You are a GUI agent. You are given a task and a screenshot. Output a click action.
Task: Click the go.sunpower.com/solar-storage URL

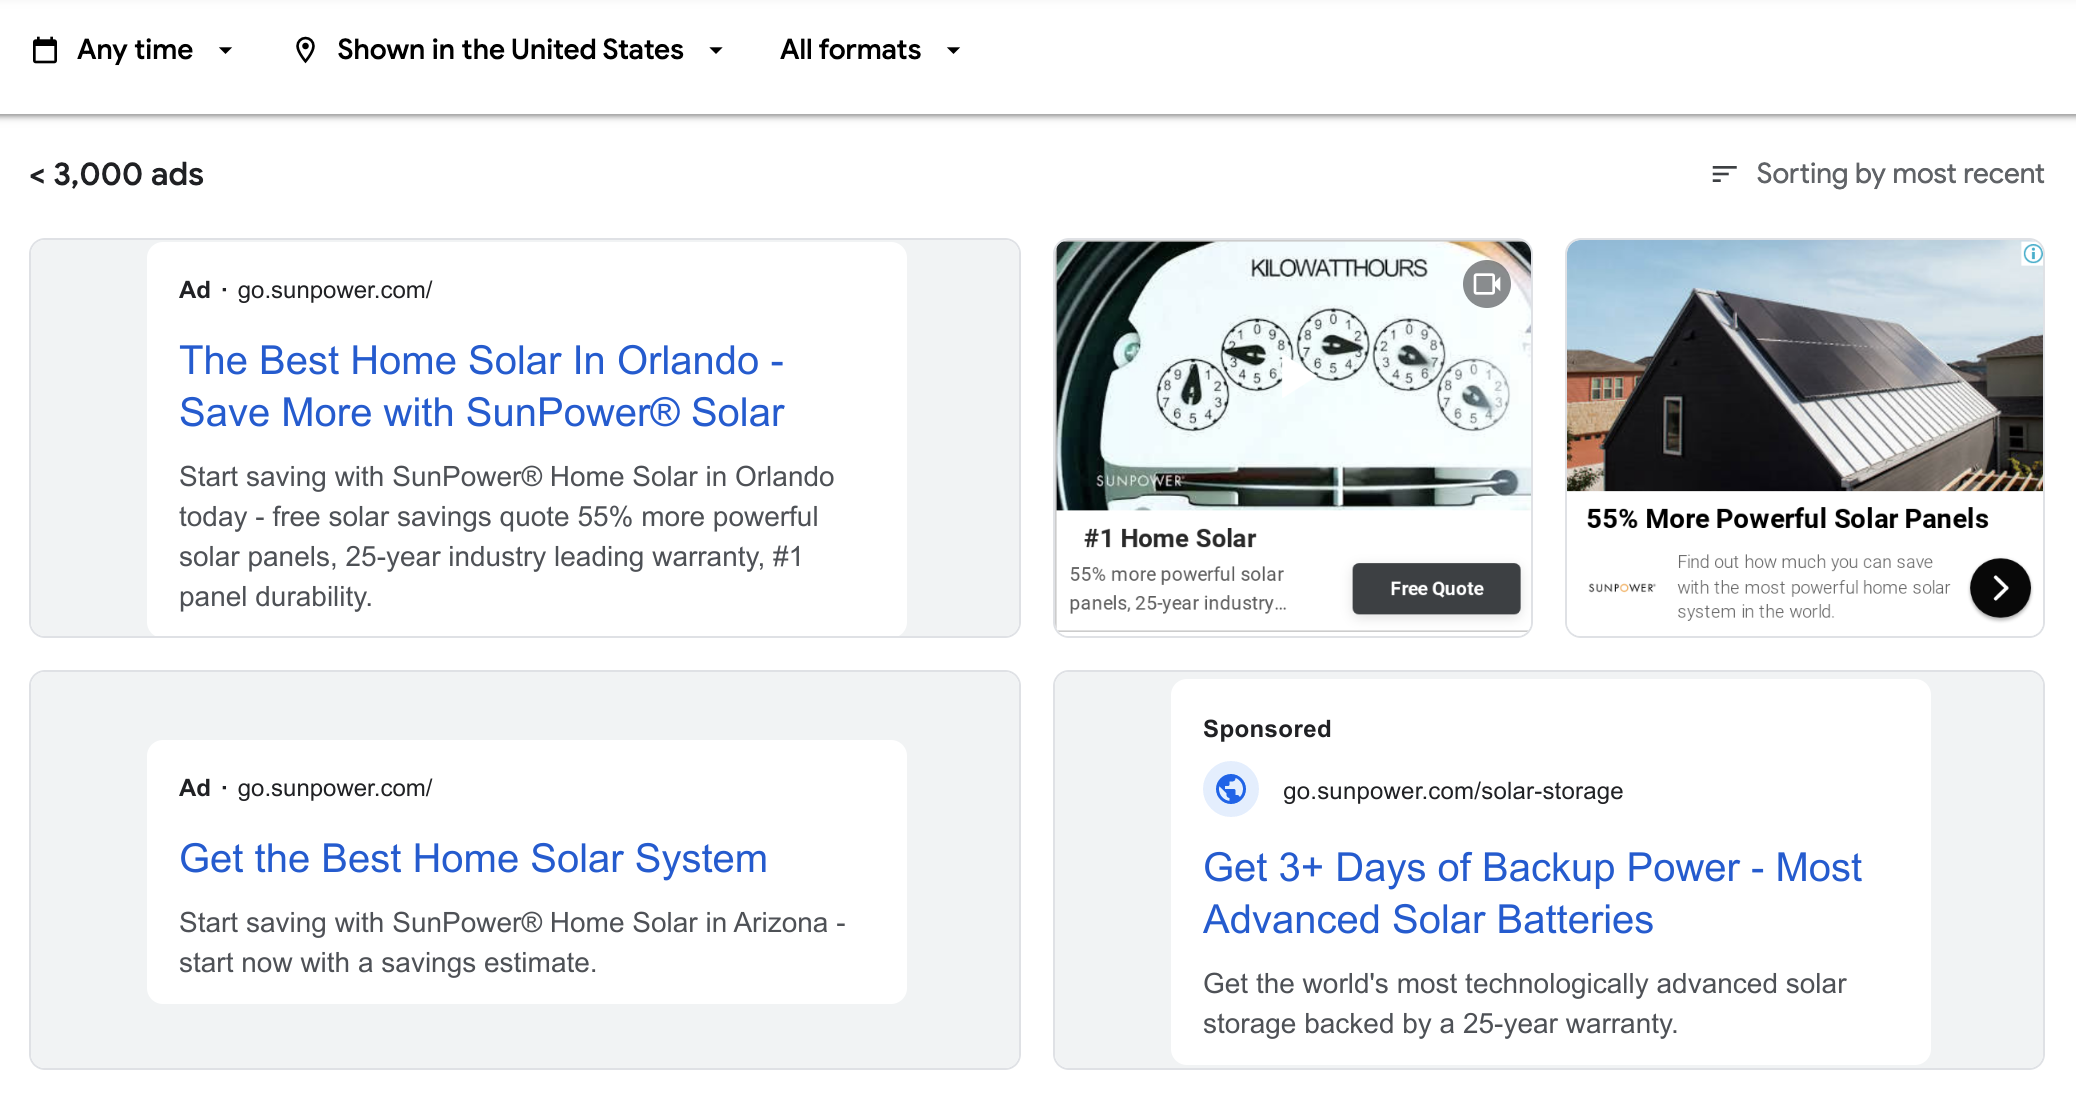coord(1452,790)
